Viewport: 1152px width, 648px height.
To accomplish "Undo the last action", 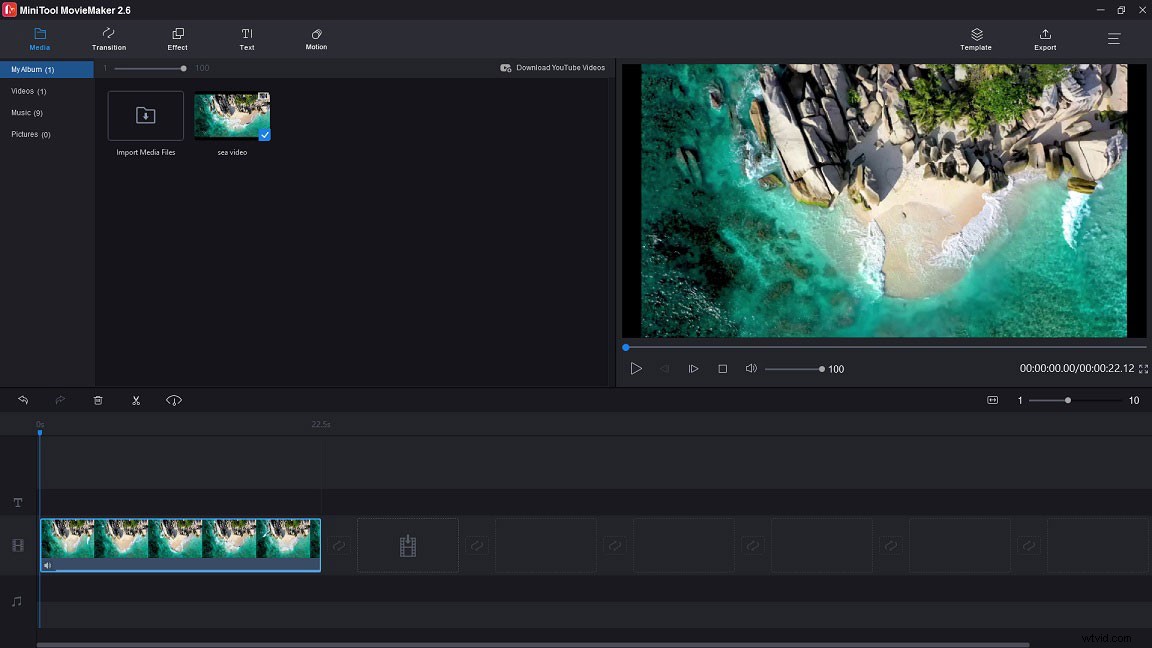I will pos(23,400).
